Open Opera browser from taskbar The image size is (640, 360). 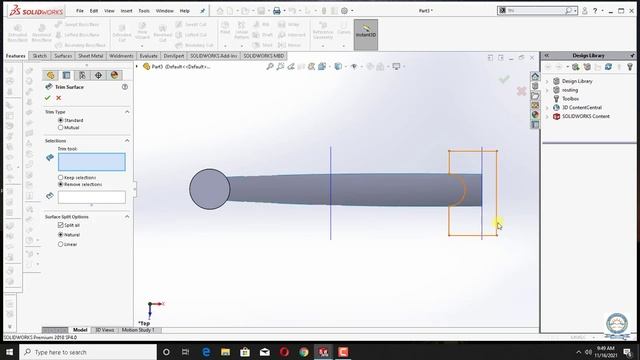click(284, 352)
